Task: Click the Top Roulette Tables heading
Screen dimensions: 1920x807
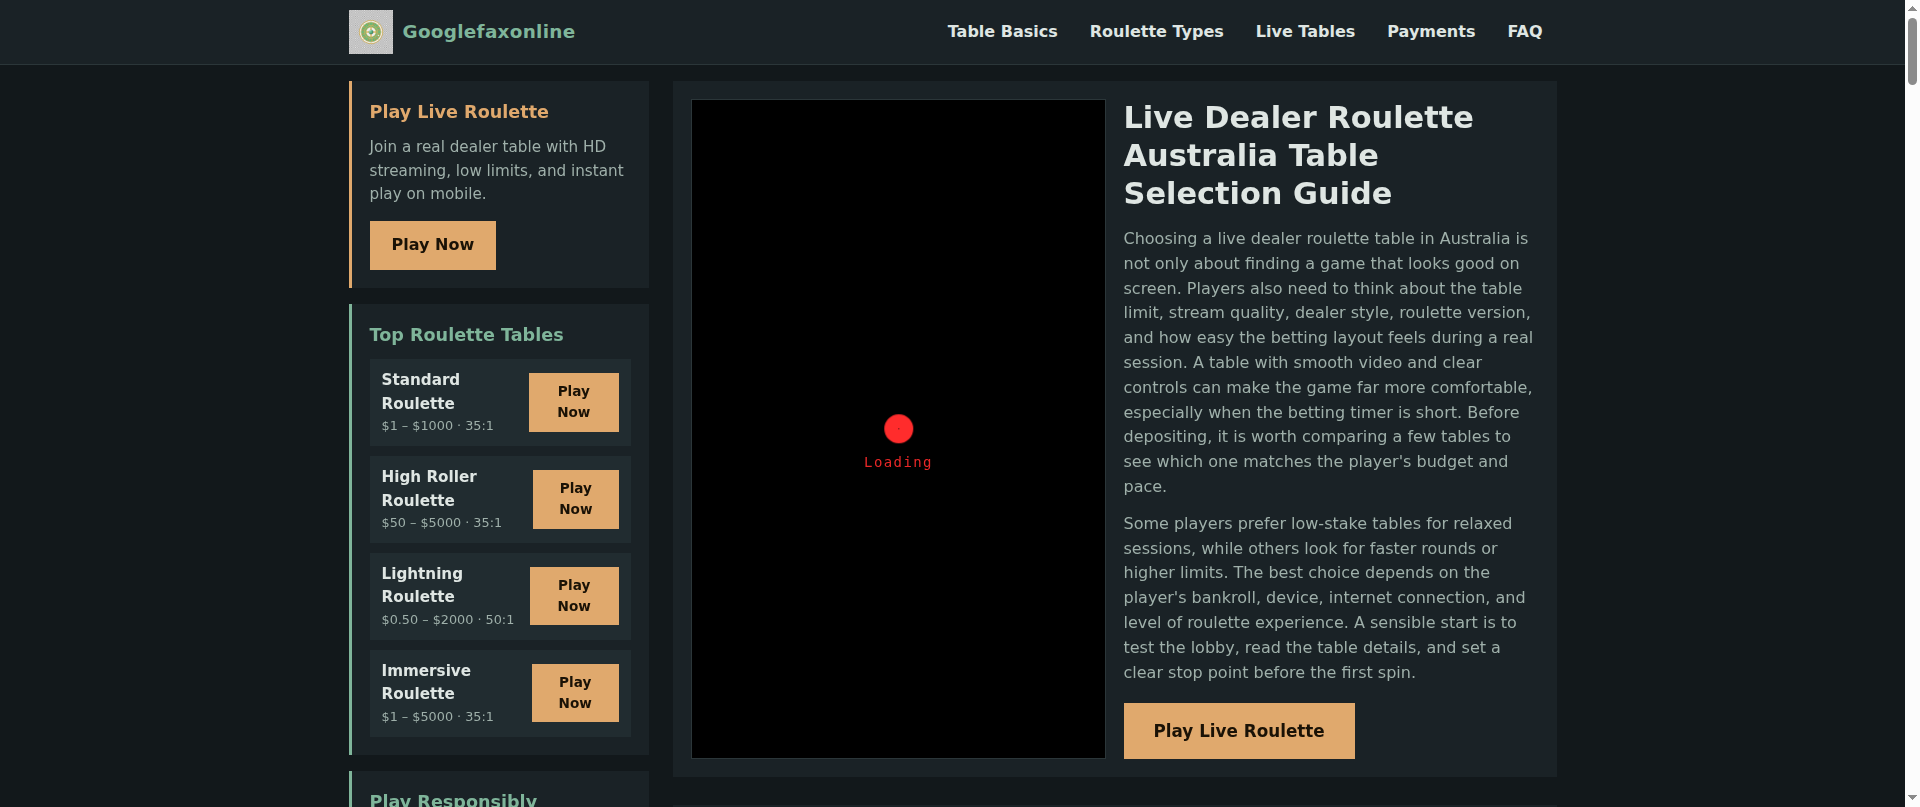Action: tap(466, 335)
